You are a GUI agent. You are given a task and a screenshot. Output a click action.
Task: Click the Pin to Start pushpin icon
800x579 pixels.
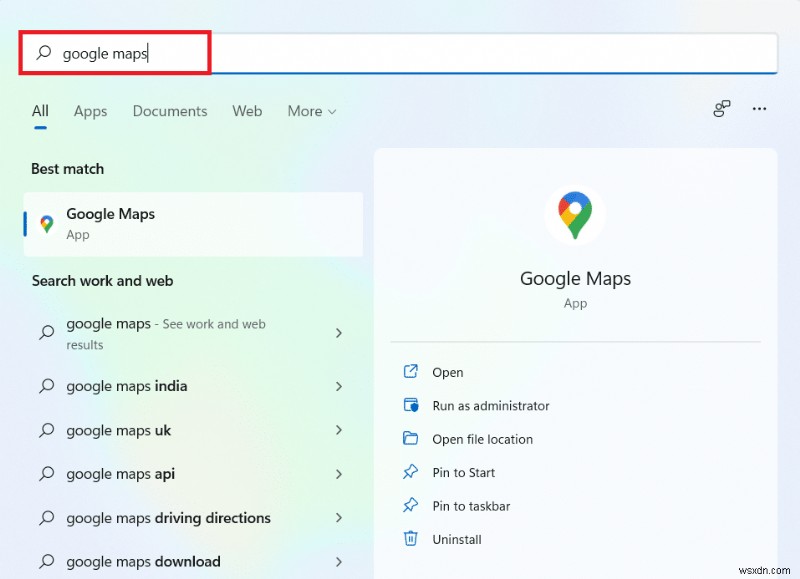(411, 472)
